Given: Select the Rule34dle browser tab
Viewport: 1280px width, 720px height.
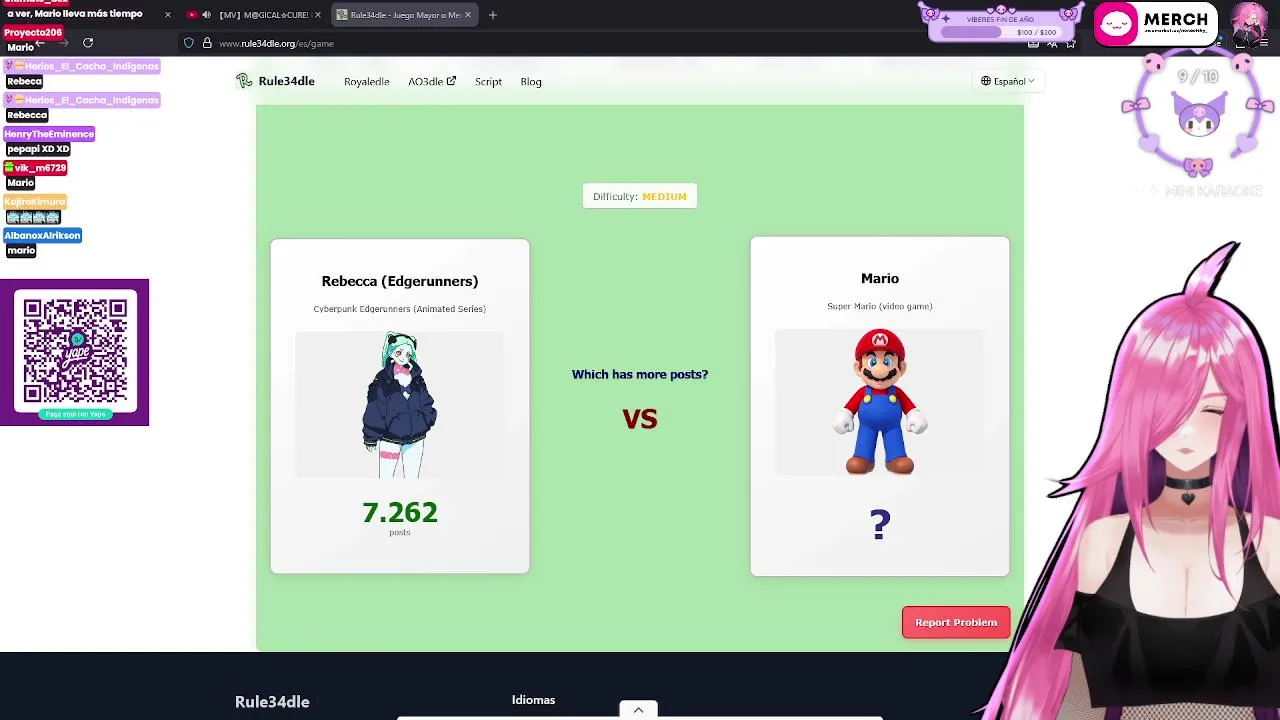Looking at the screenshot, I should (404, 15).
